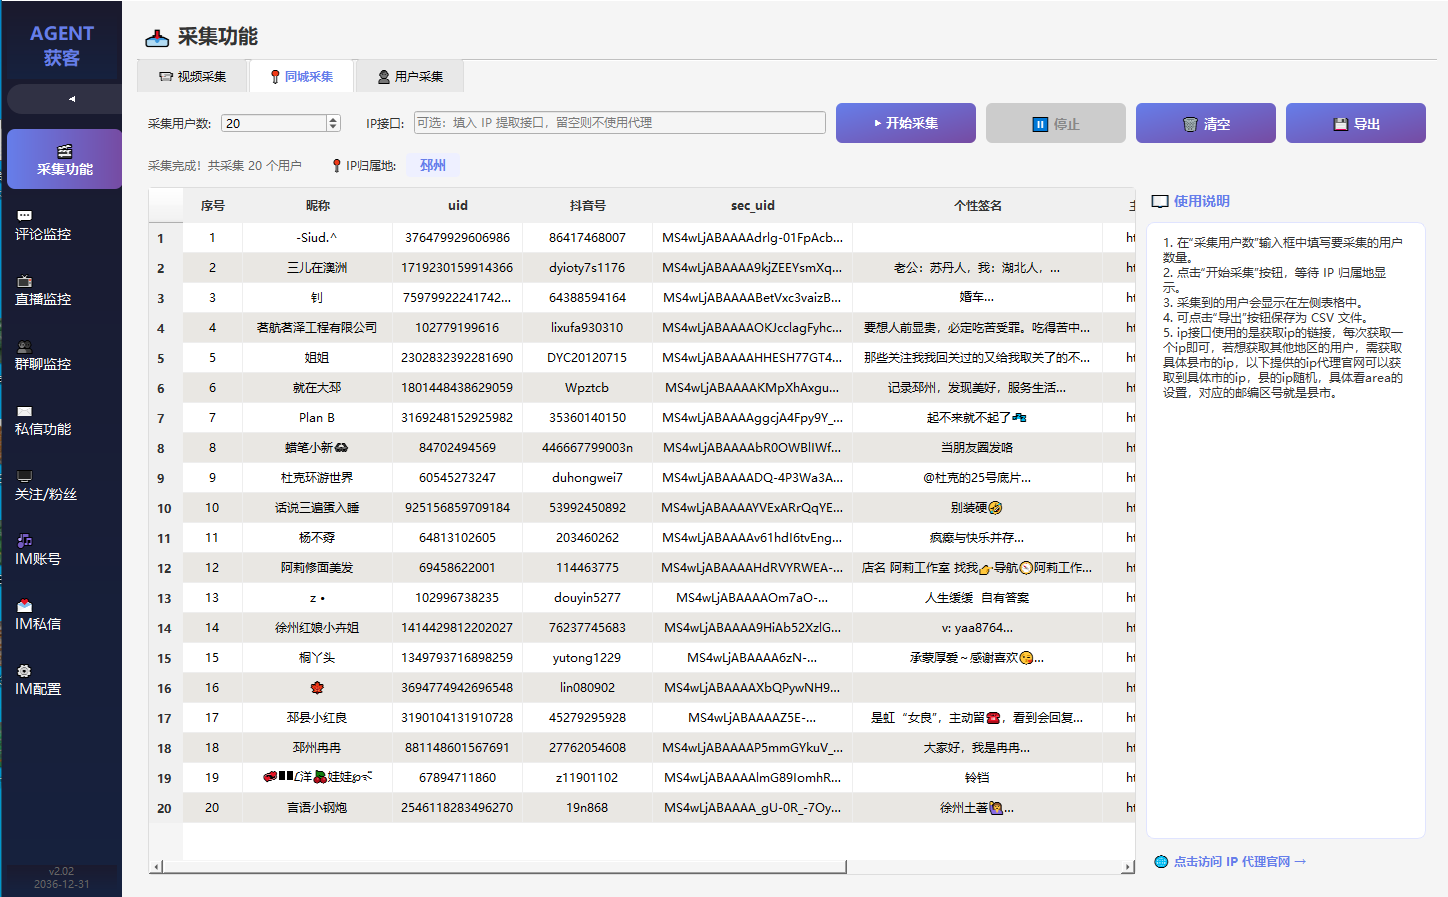Select row header number 12
The width and height of the screenshot is (1448, 897).
[x=165, y=568]
